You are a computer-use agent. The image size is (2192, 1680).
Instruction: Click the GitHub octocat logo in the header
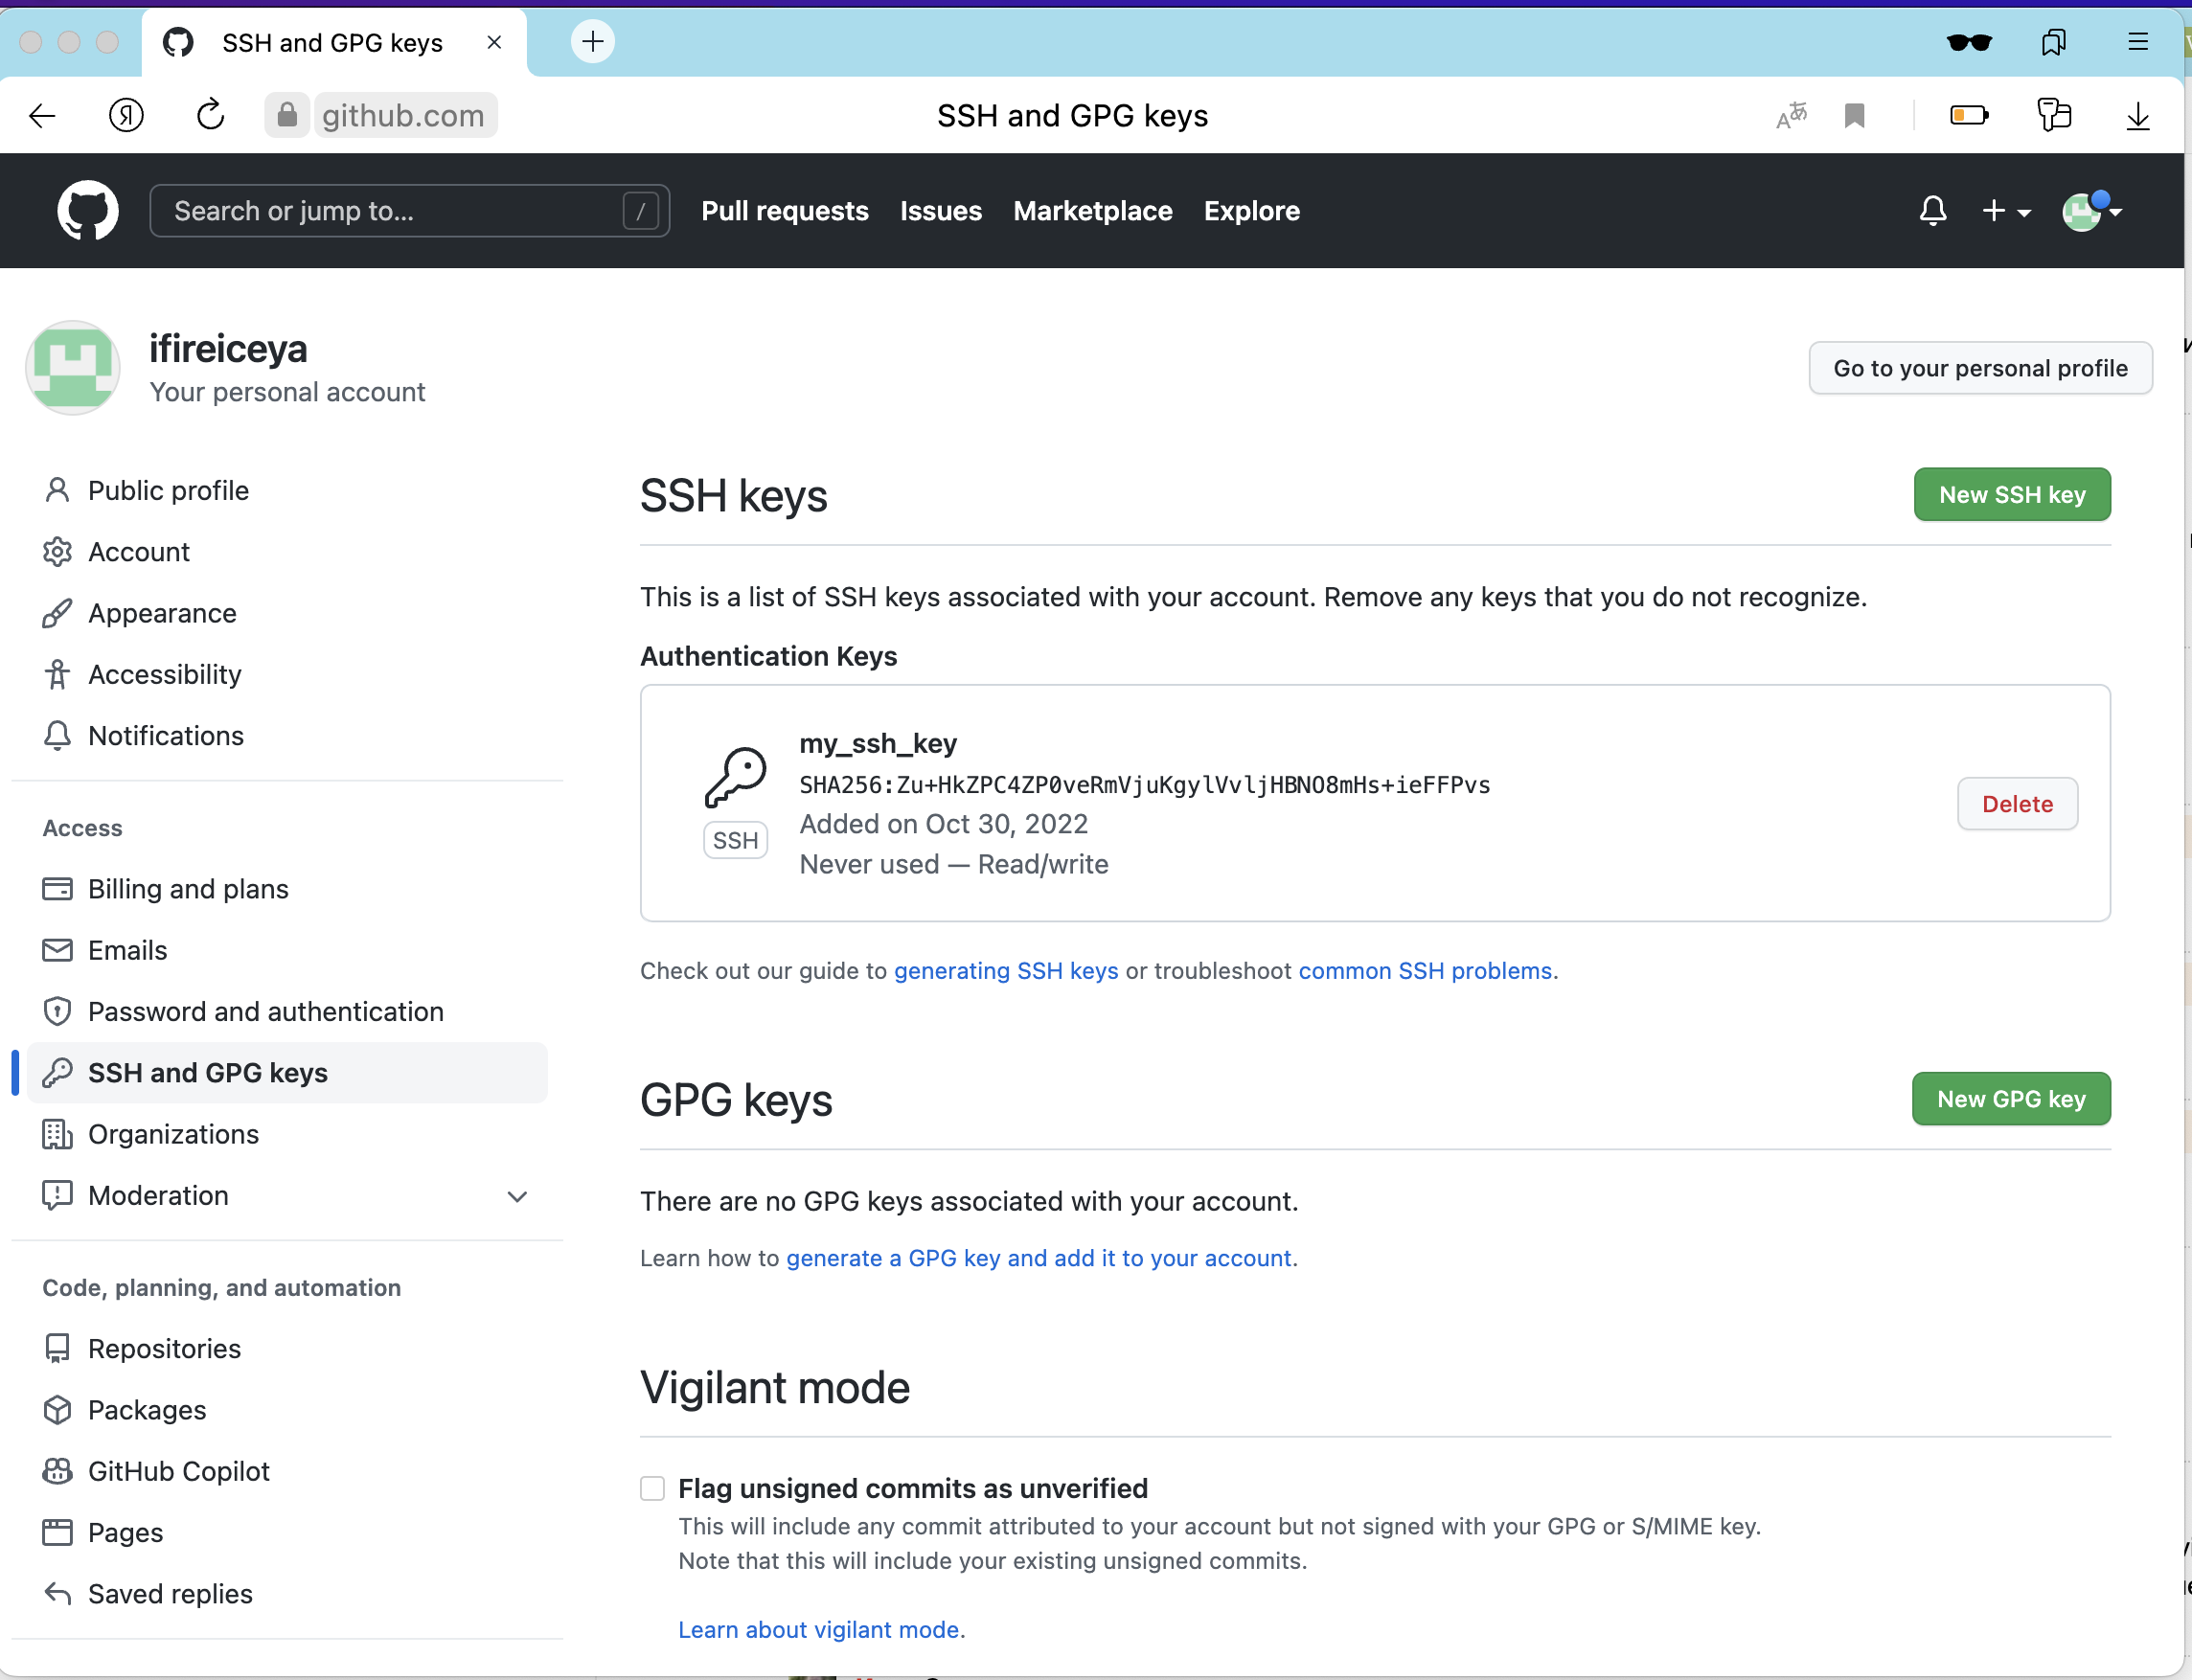coord(87,211)
